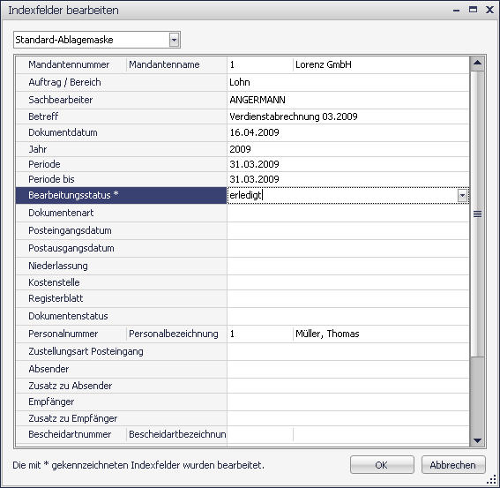The width and height of the screenshot is (500, 488).
Task: Select the Auftrag / Bereich row label
Action: [65, 82]
